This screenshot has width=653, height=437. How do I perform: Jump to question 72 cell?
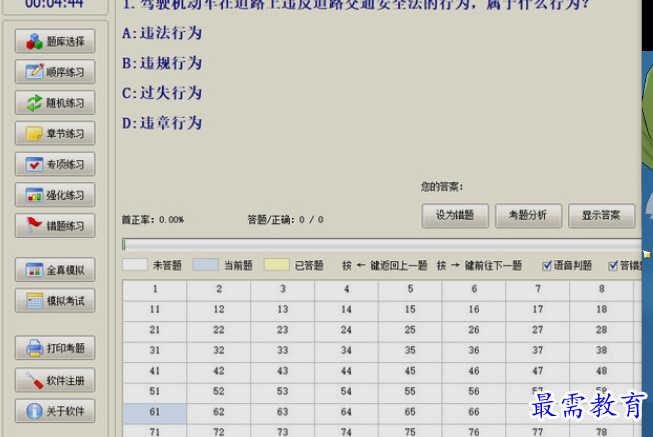219,431
